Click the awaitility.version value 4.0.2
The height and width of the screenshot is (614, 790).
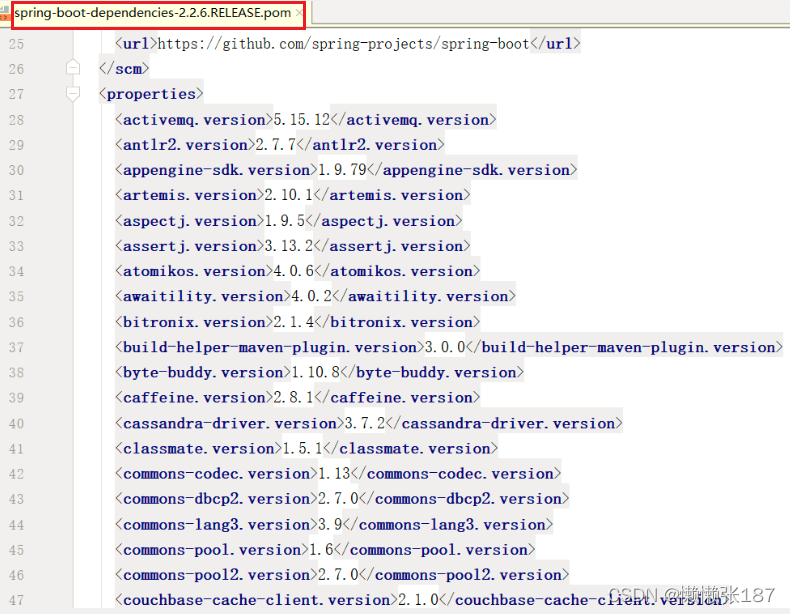coord(311,296)
